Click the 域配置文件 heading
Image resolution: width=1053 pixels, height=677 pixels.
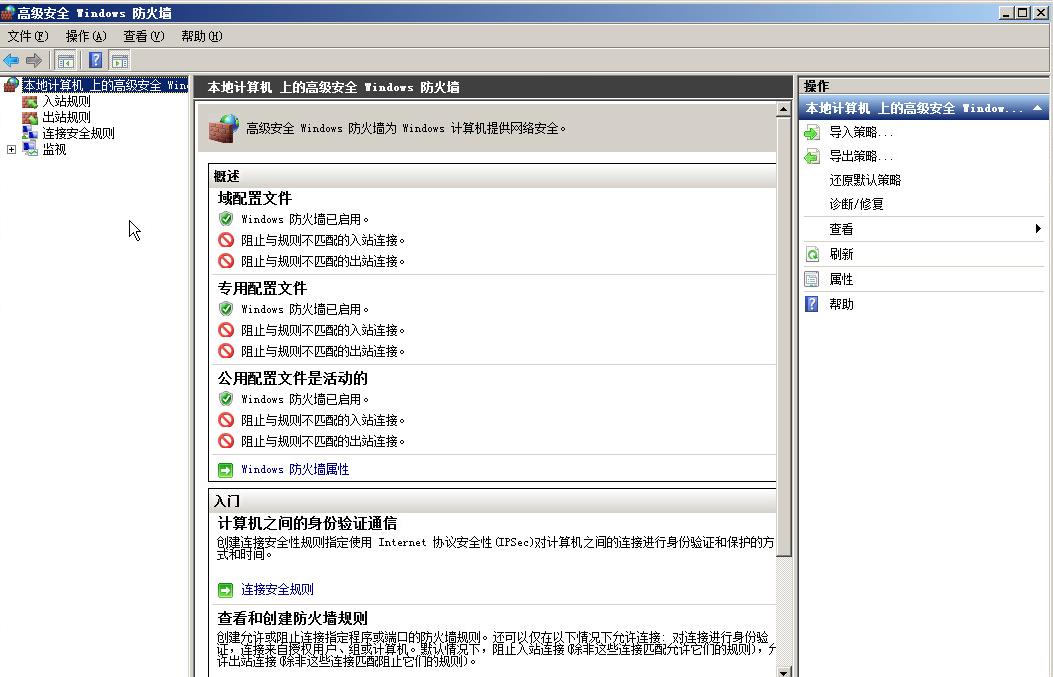pyautogui.click(x=255, y=198)
